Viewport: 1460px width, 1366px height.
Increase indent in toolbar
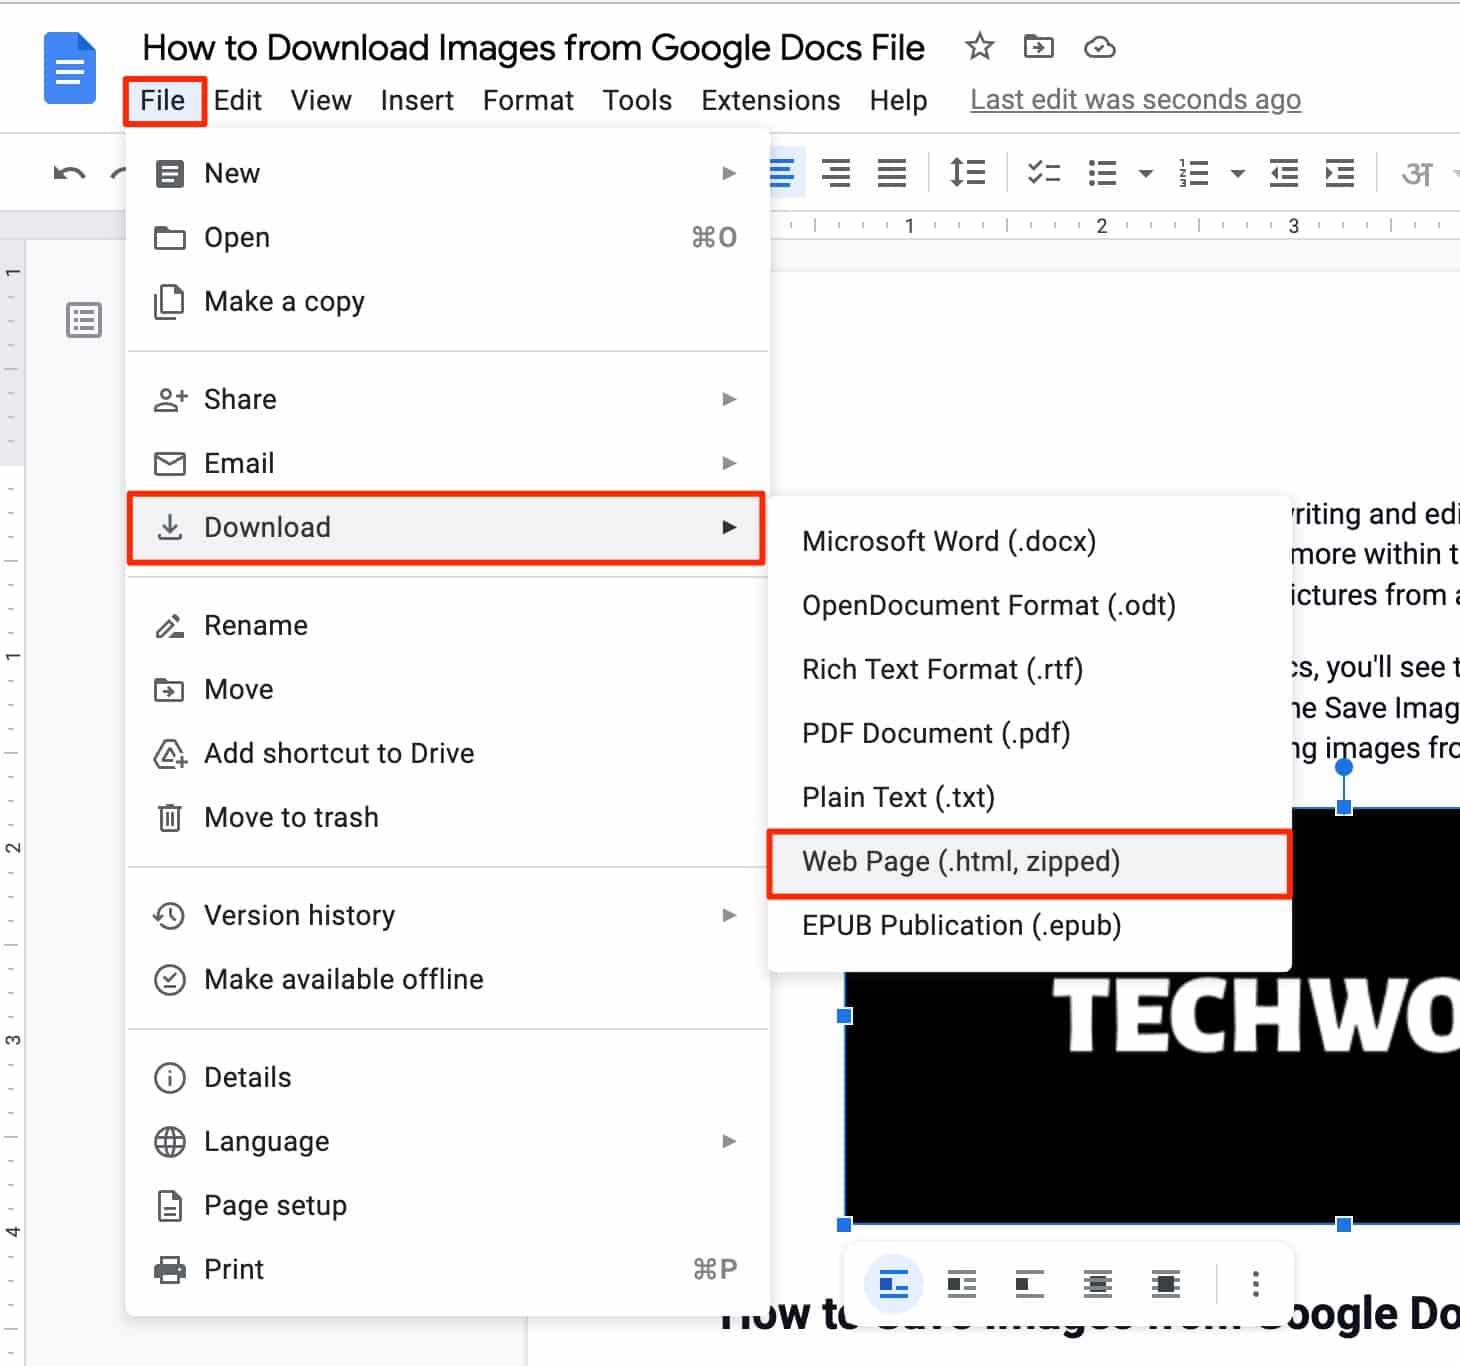point(1340,173)
